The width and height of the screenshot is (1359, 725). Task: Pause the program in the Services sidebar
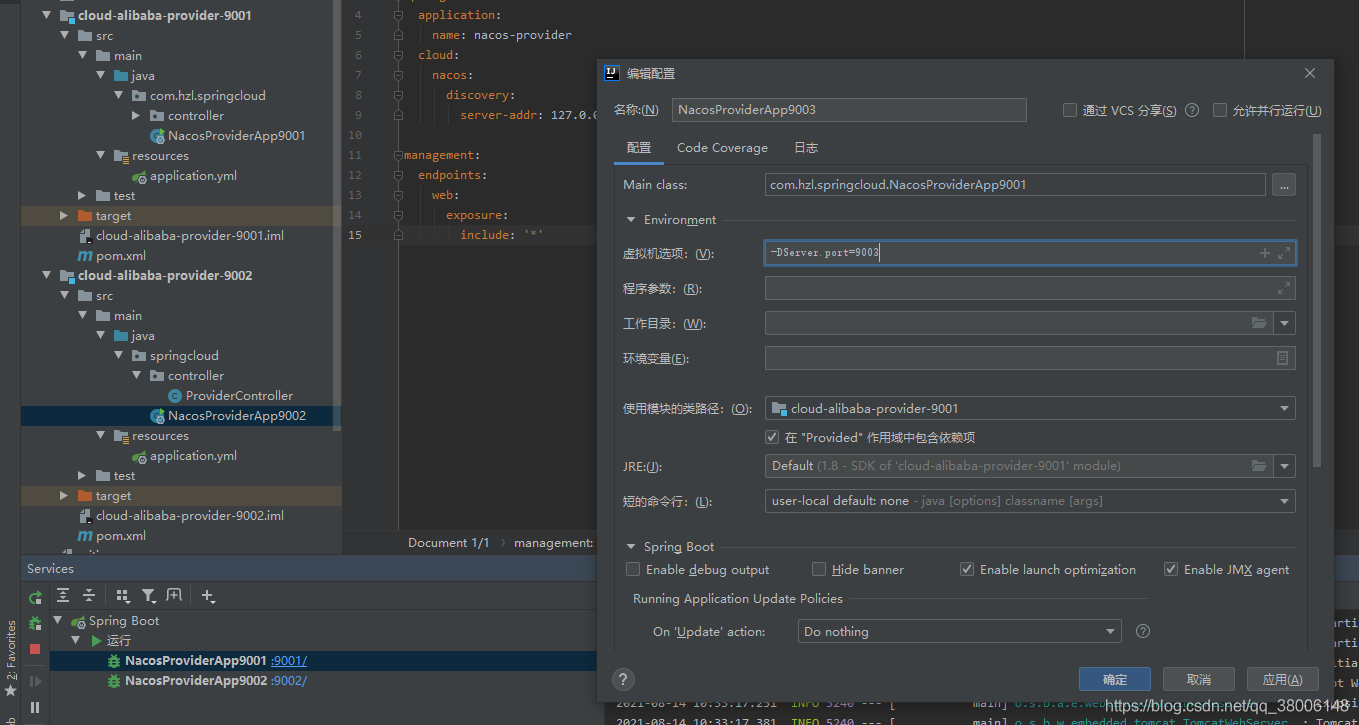[x=35, y=707]
